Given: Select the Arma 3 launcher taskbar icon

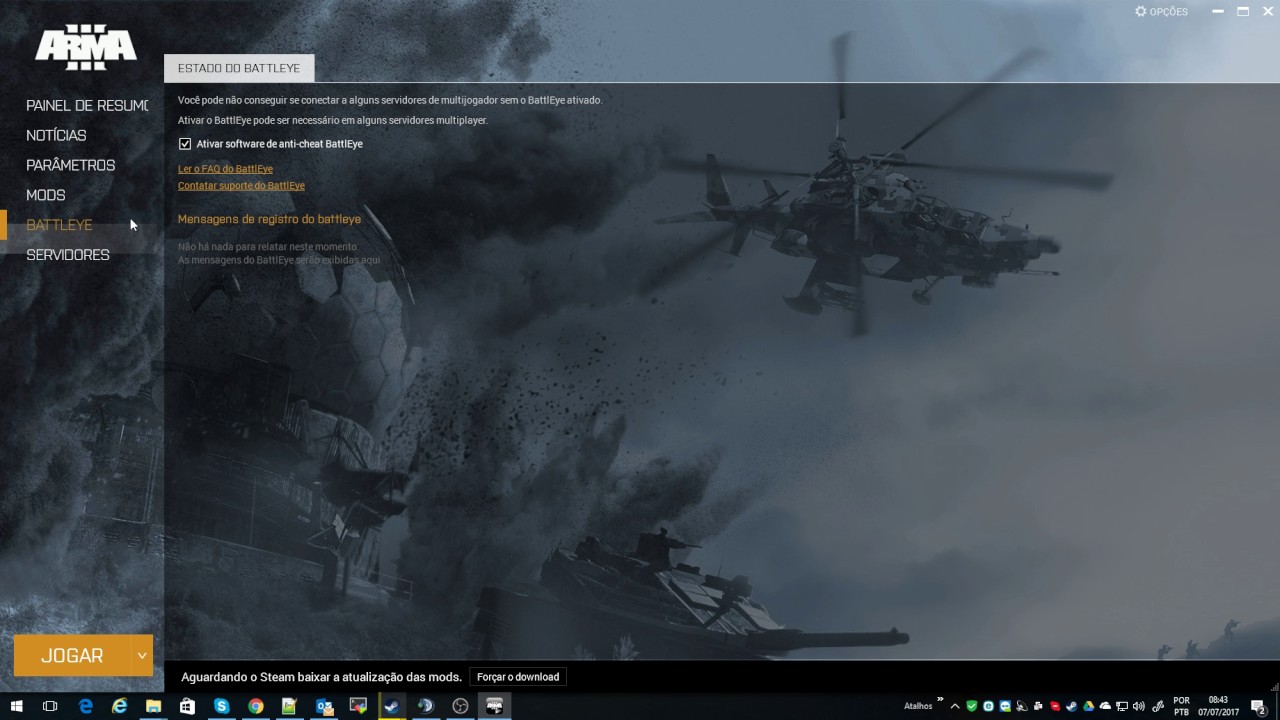Looking at the screenshot, I should point(494,706).
